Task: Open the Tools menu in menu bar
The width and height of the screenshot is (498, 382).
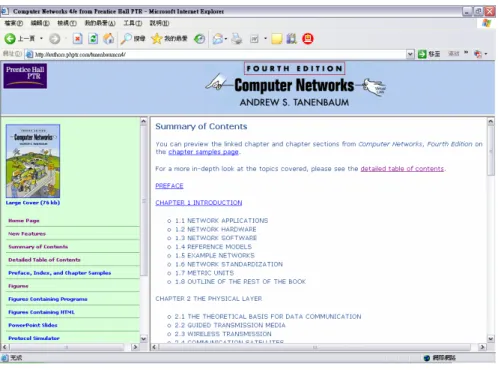Action: click(133, 23)
